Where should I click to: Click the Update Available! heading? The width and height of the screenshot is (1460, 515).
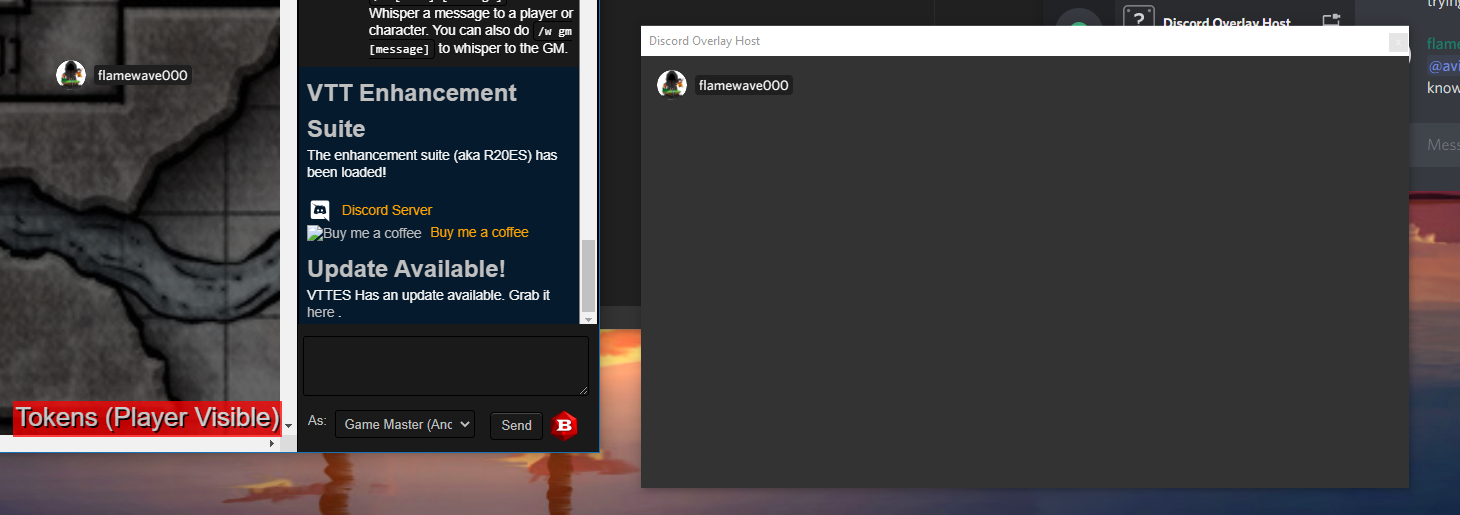406,269
